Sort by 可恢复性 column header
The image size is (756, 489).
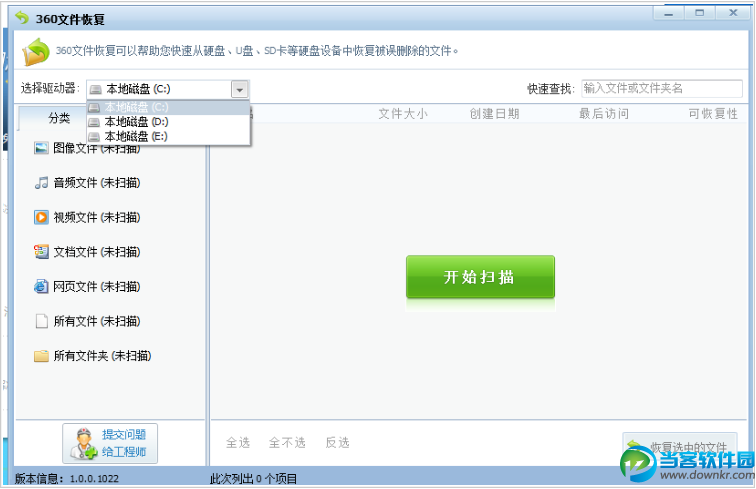(713, 114)
